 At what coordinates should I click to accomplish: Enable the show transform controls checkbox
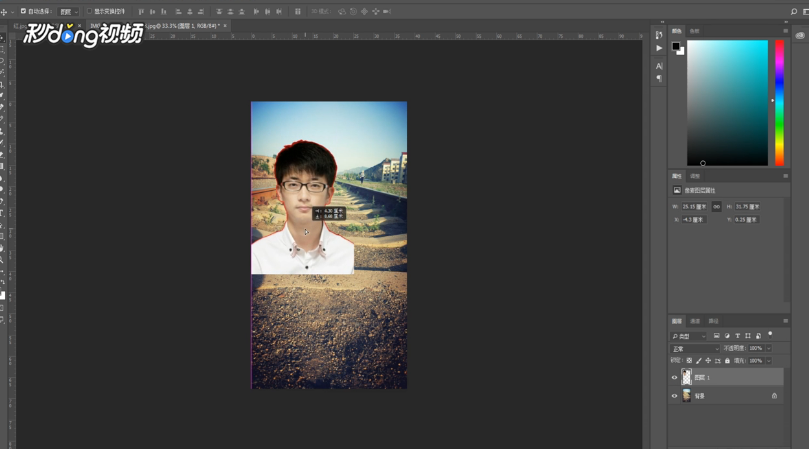89,11
